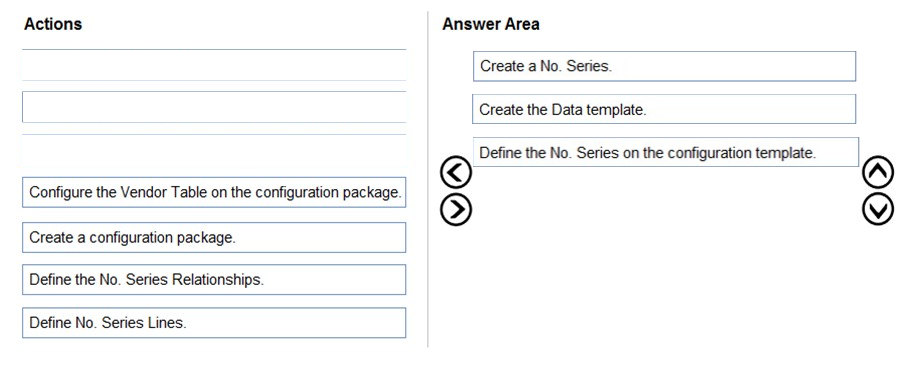Choose Define the No. Series Relationships
904x366 pixels.
[x=214, y=280]
